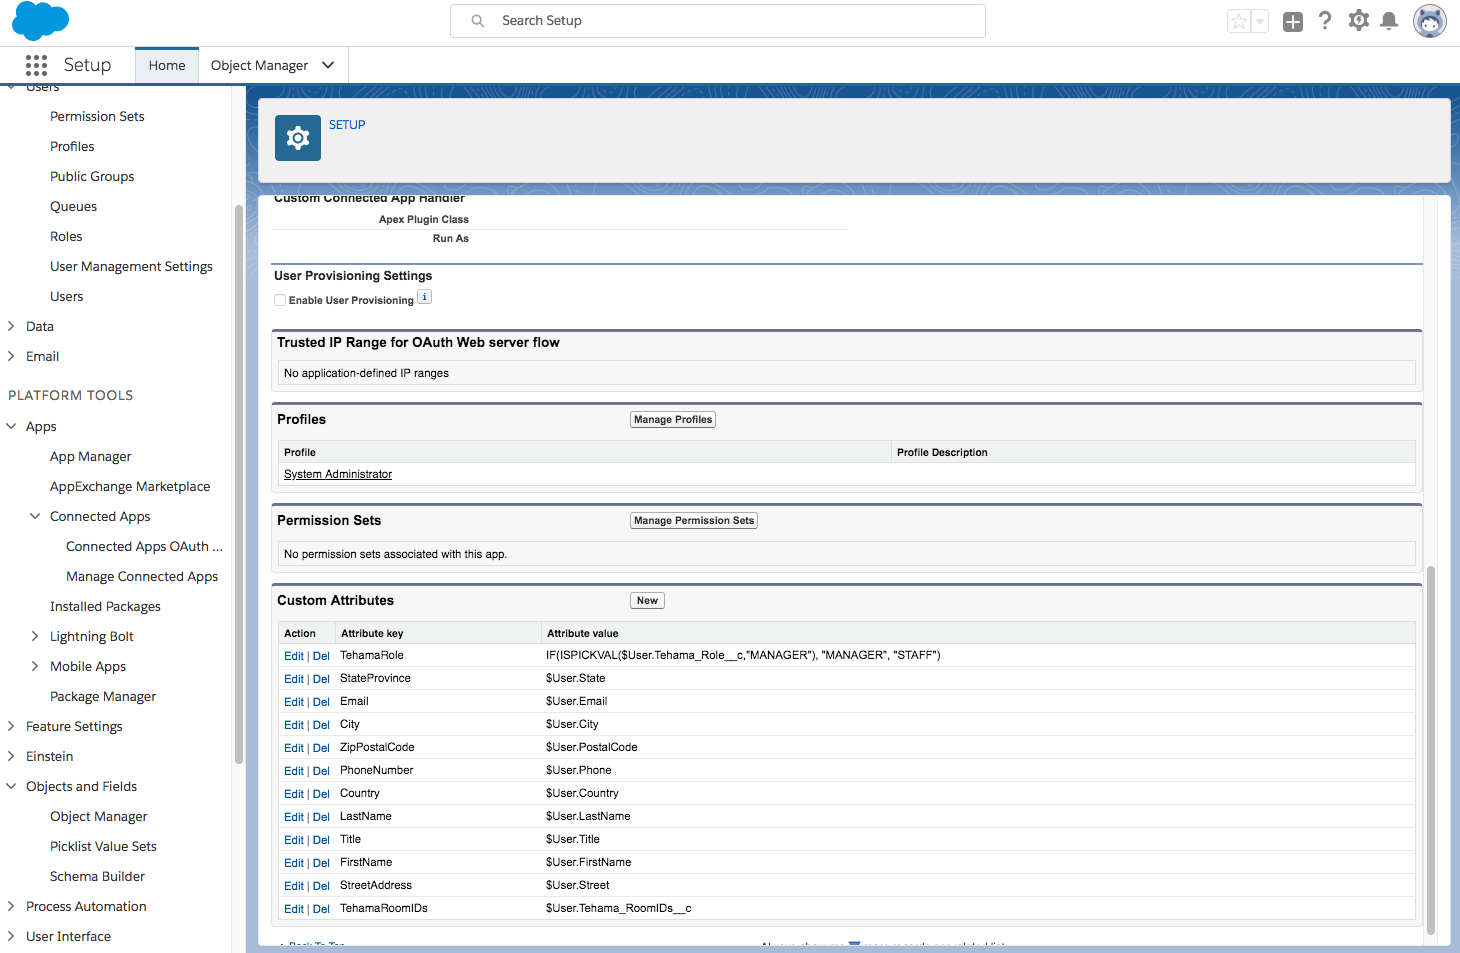Edit the StateProvince attribute
Screen dimensions: 1460x953
click(293, 679)
